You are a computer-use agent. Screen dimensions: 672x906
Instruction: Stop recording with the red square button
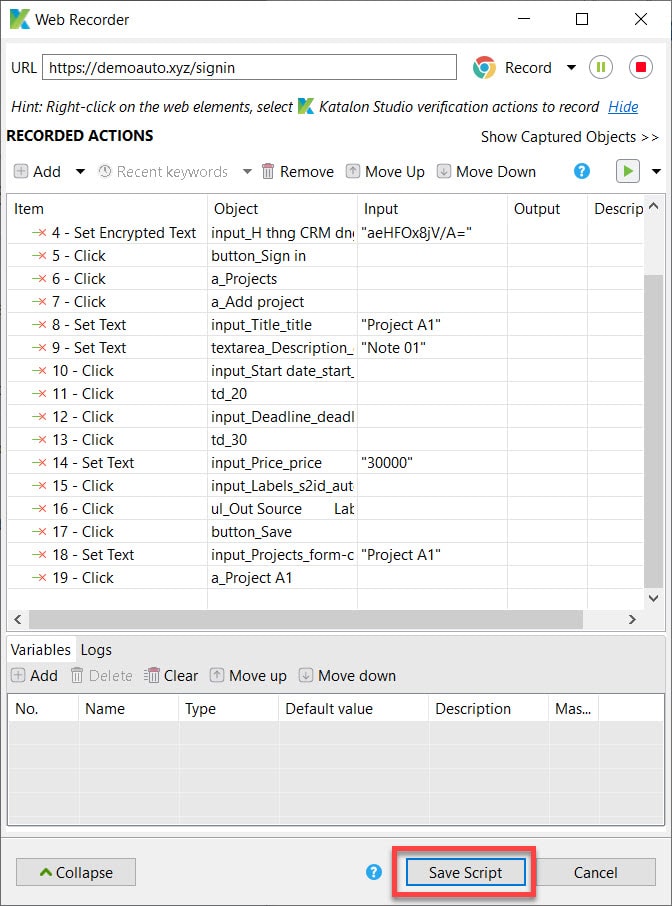641,68
